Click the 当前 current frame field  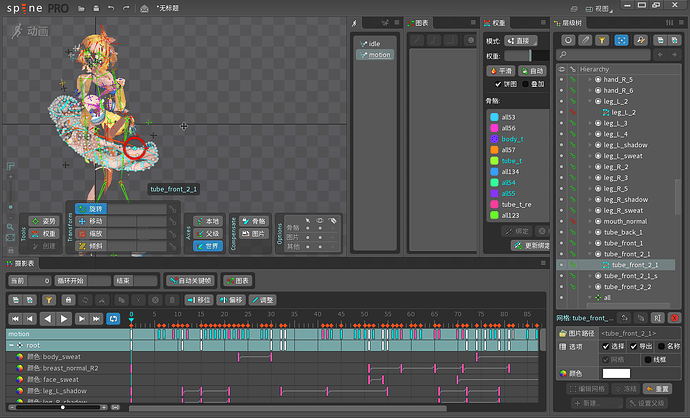(x=30, y=281)
